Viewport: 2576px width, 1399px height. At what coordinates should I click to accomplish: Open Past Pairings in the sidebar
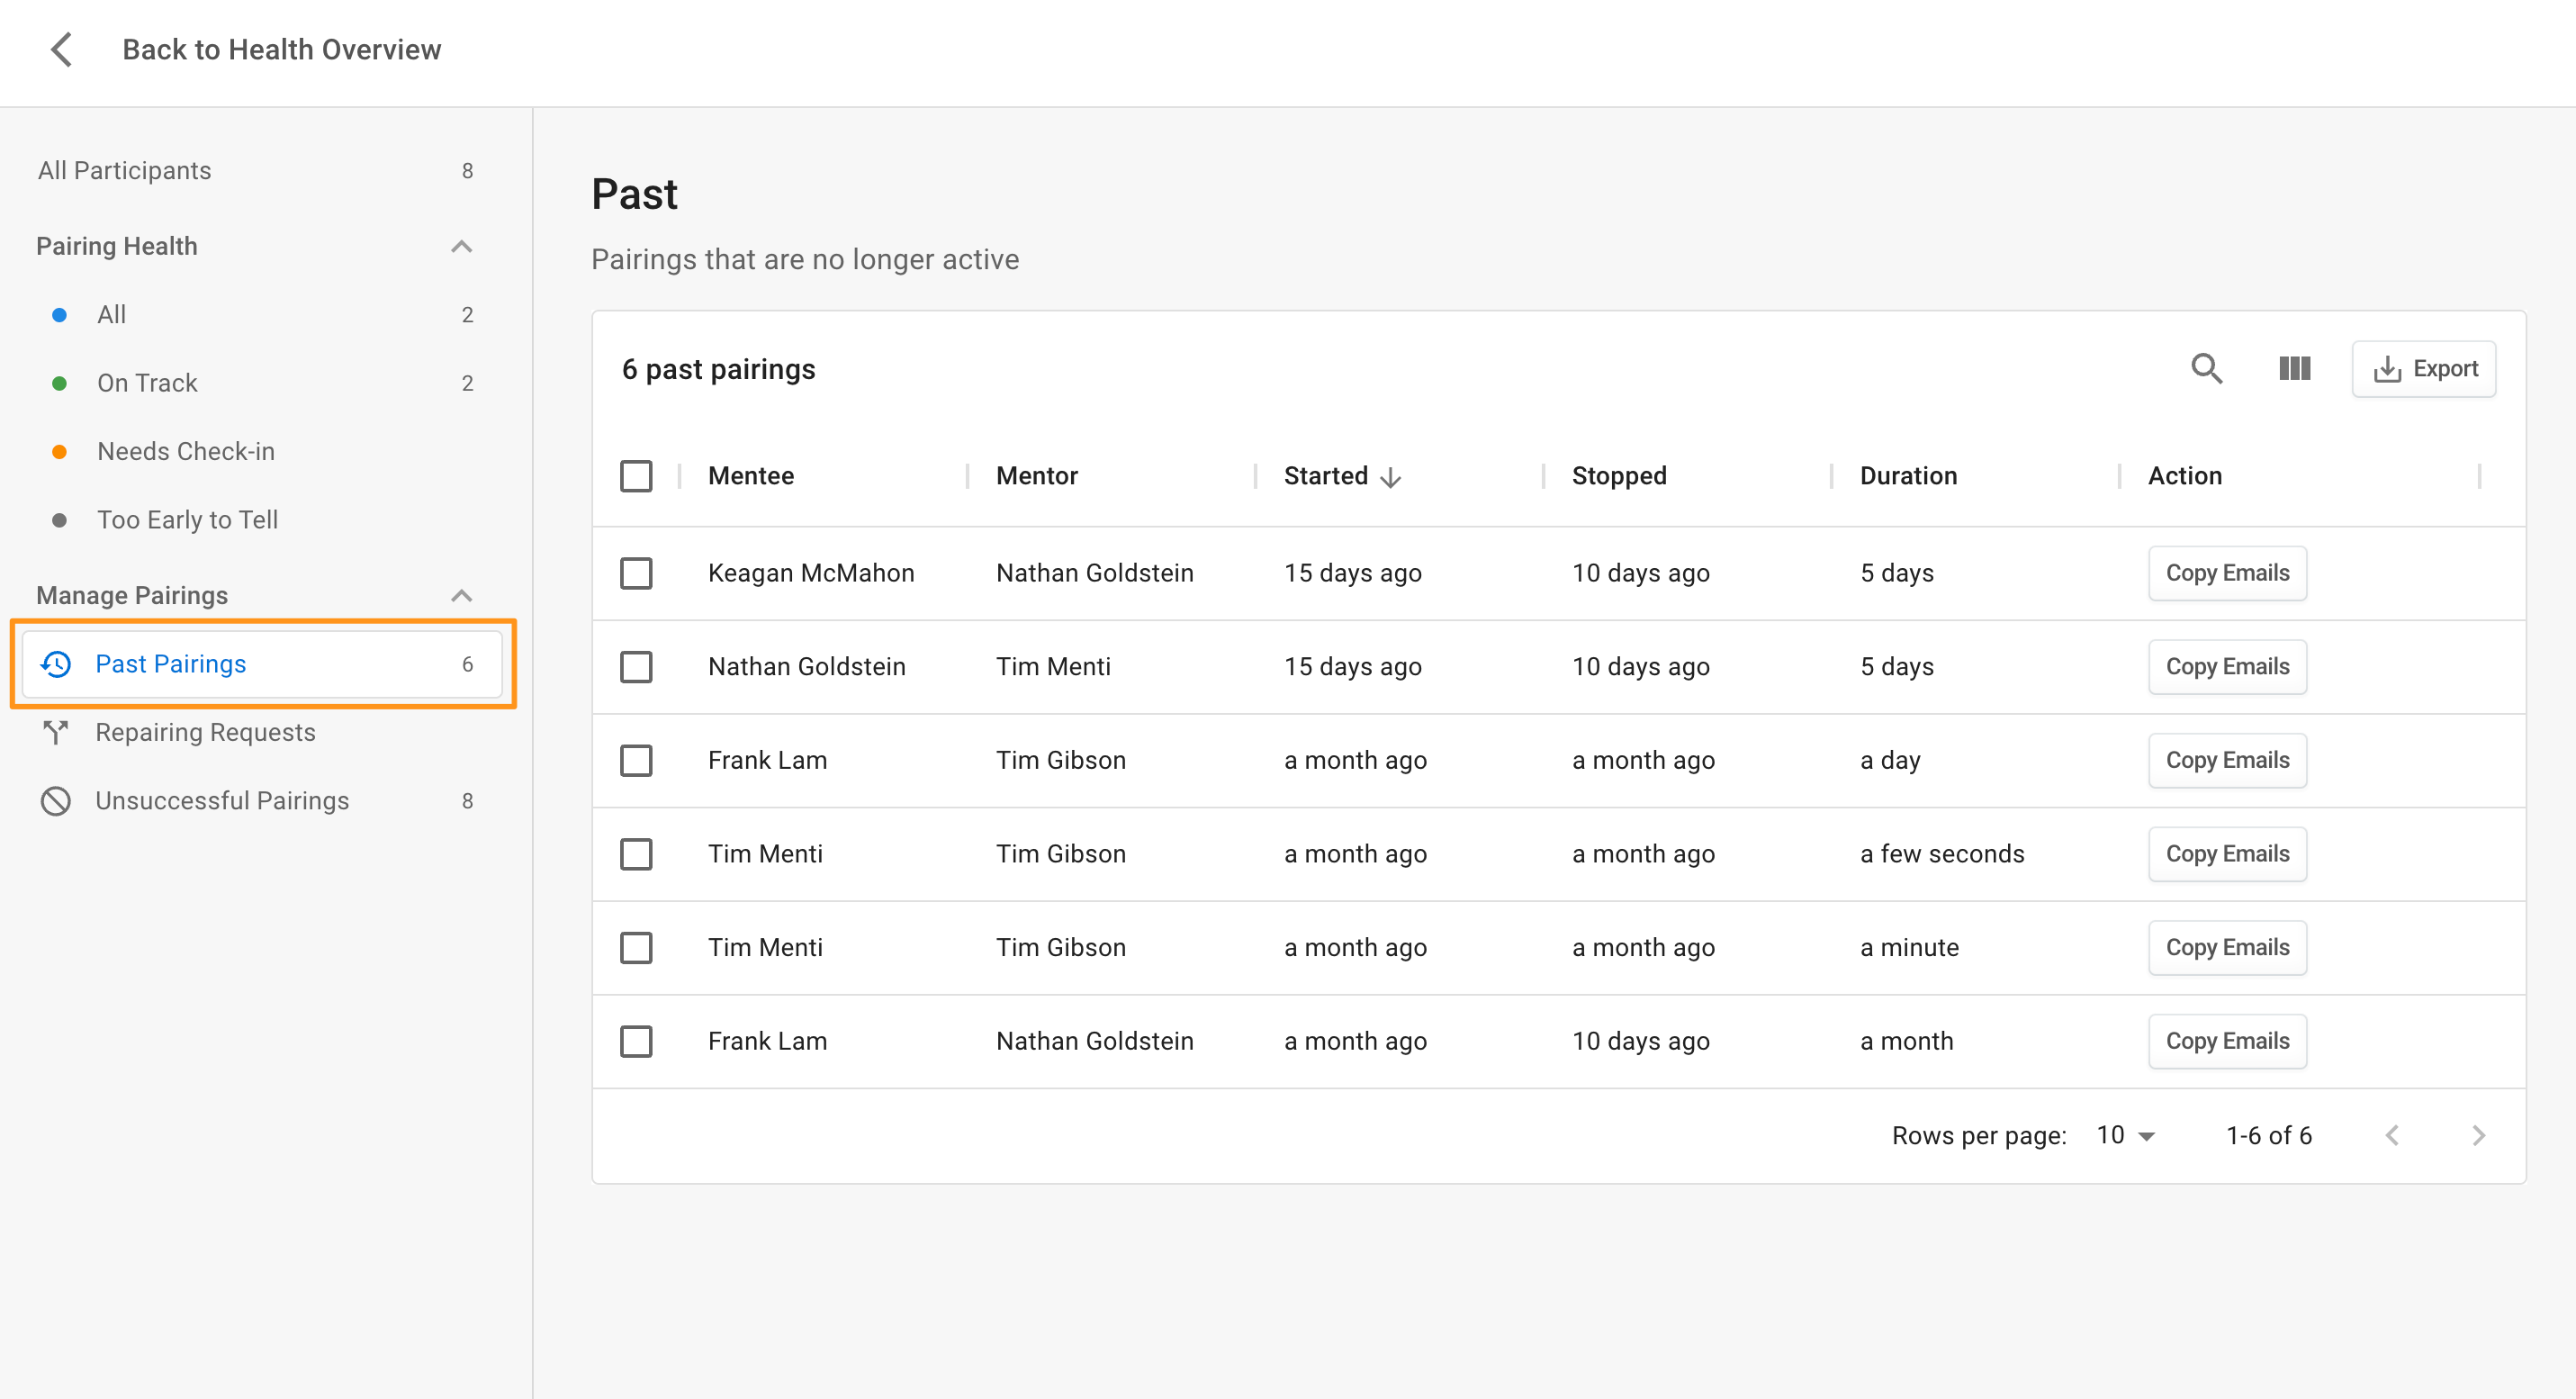click(262, 664)
